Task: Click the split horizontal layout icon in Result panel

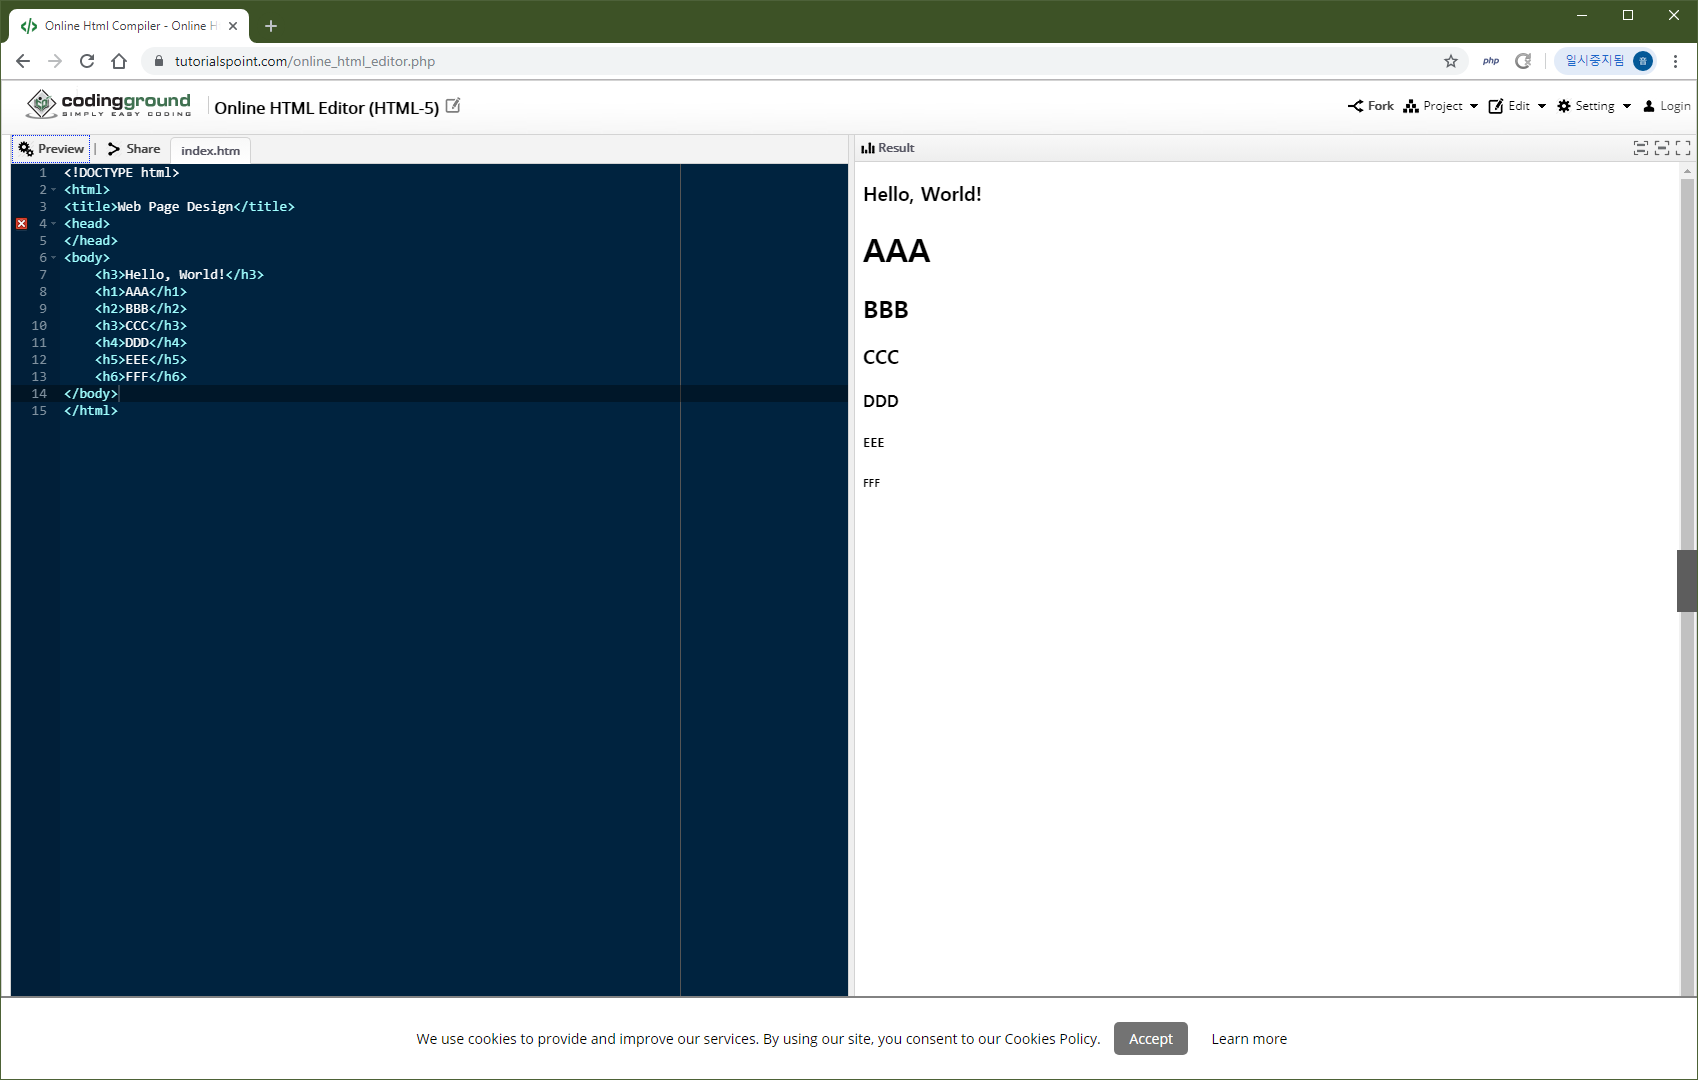Action: [x=1641, y=148]
